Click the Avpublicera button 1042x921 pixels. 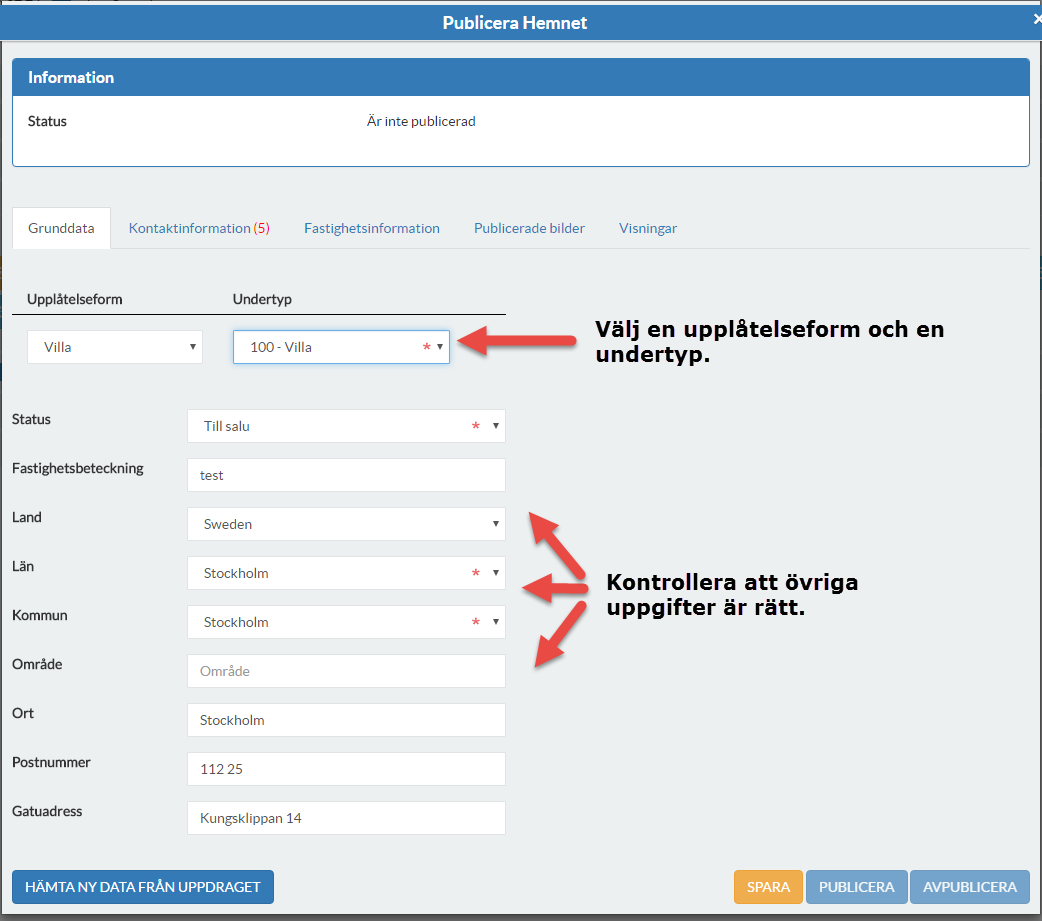click(x=970, y=887)
